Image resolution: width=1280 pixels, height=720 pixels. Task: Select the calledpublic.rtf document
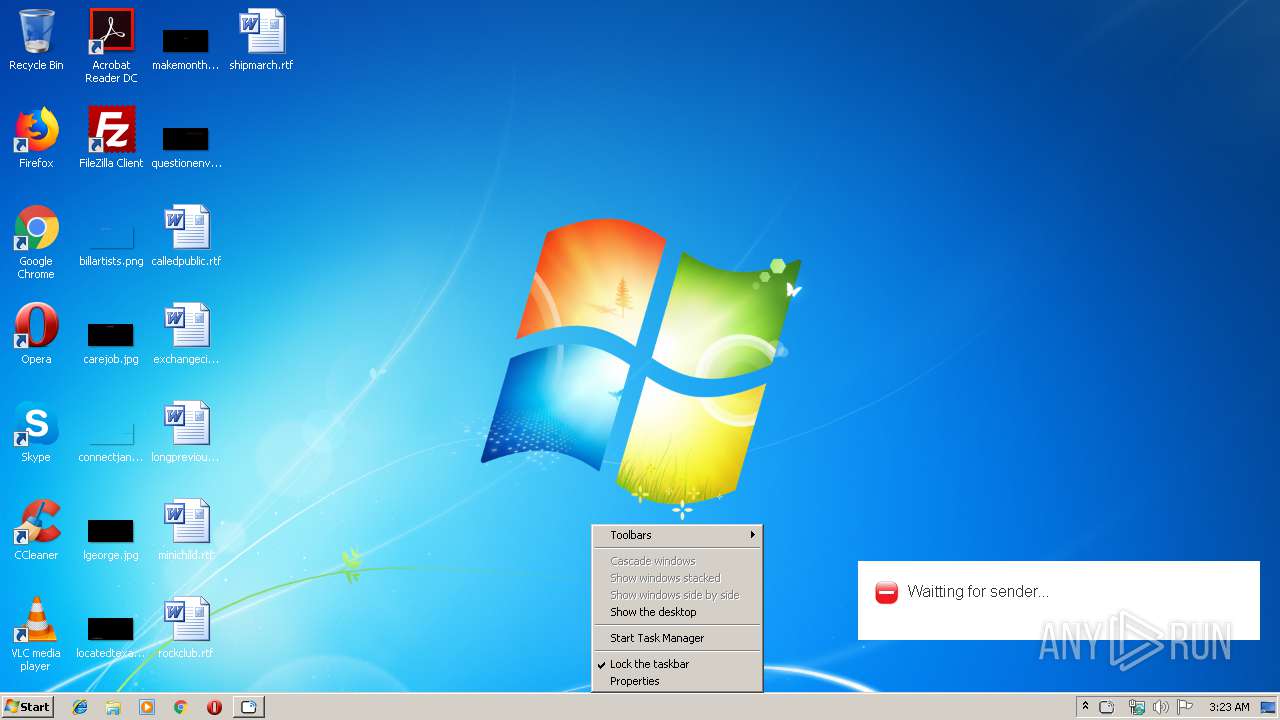click(186, 236)
